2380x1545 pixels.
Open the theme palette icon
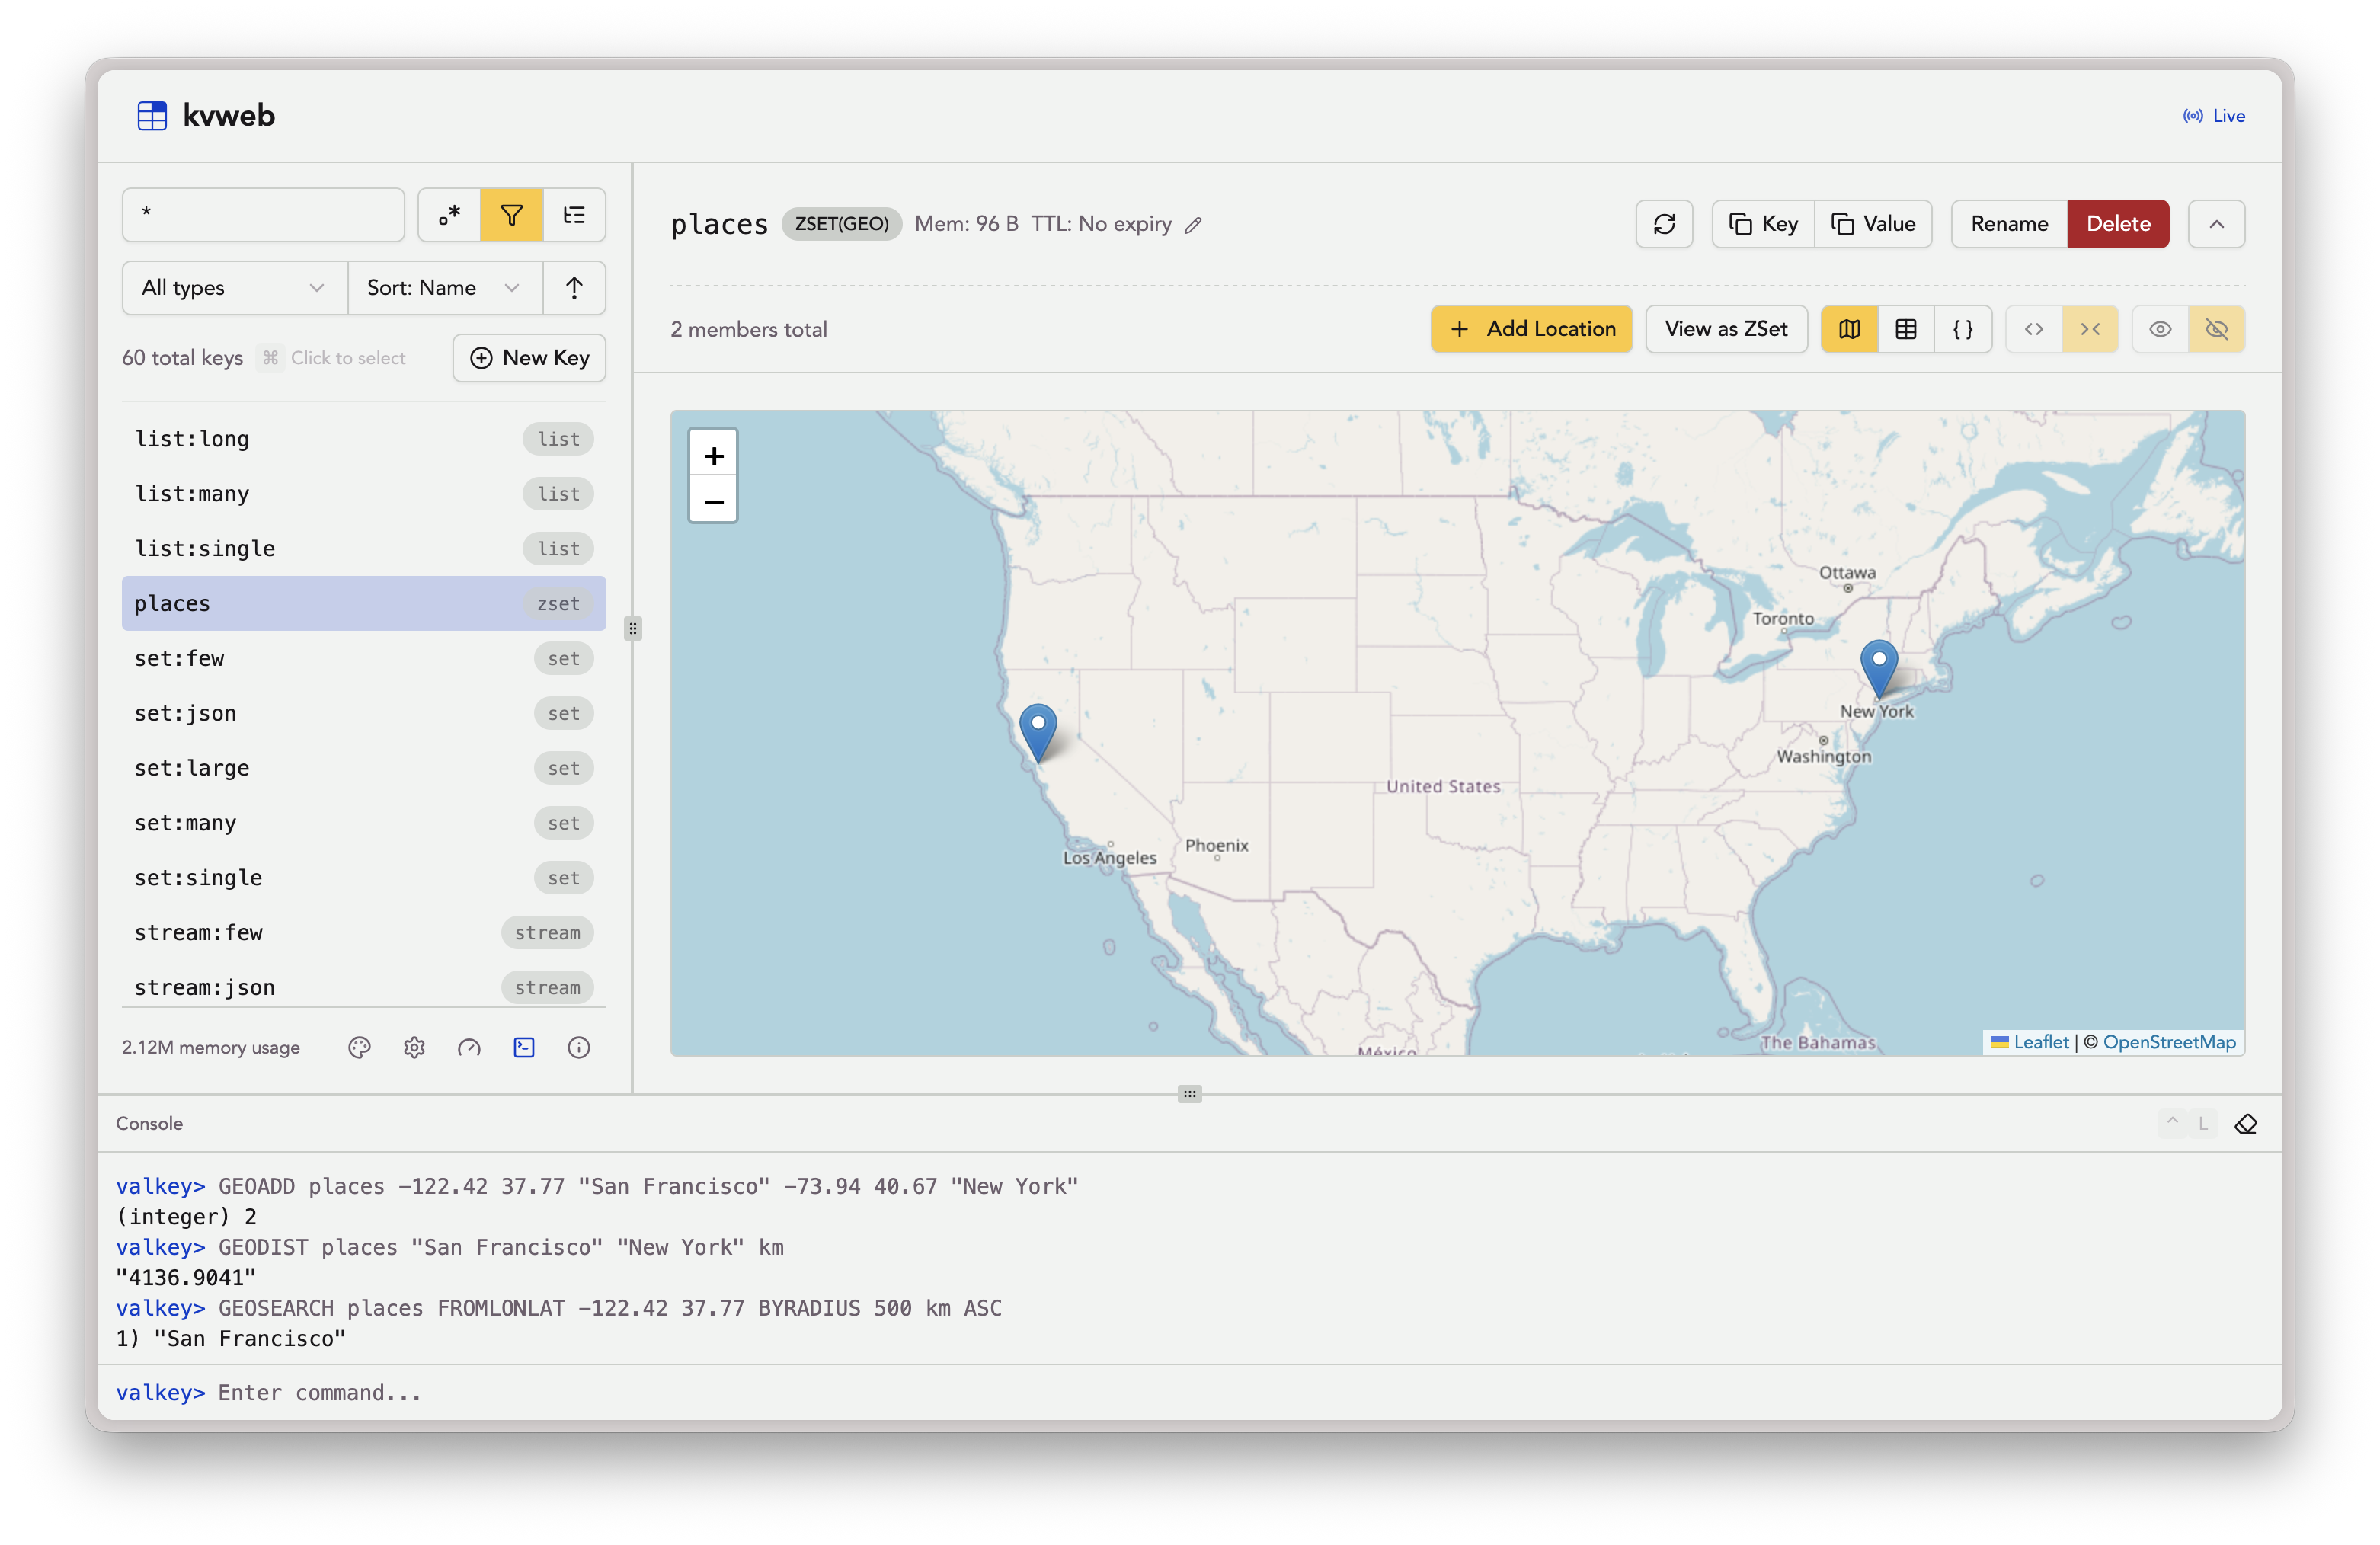tap(359, 1047)
